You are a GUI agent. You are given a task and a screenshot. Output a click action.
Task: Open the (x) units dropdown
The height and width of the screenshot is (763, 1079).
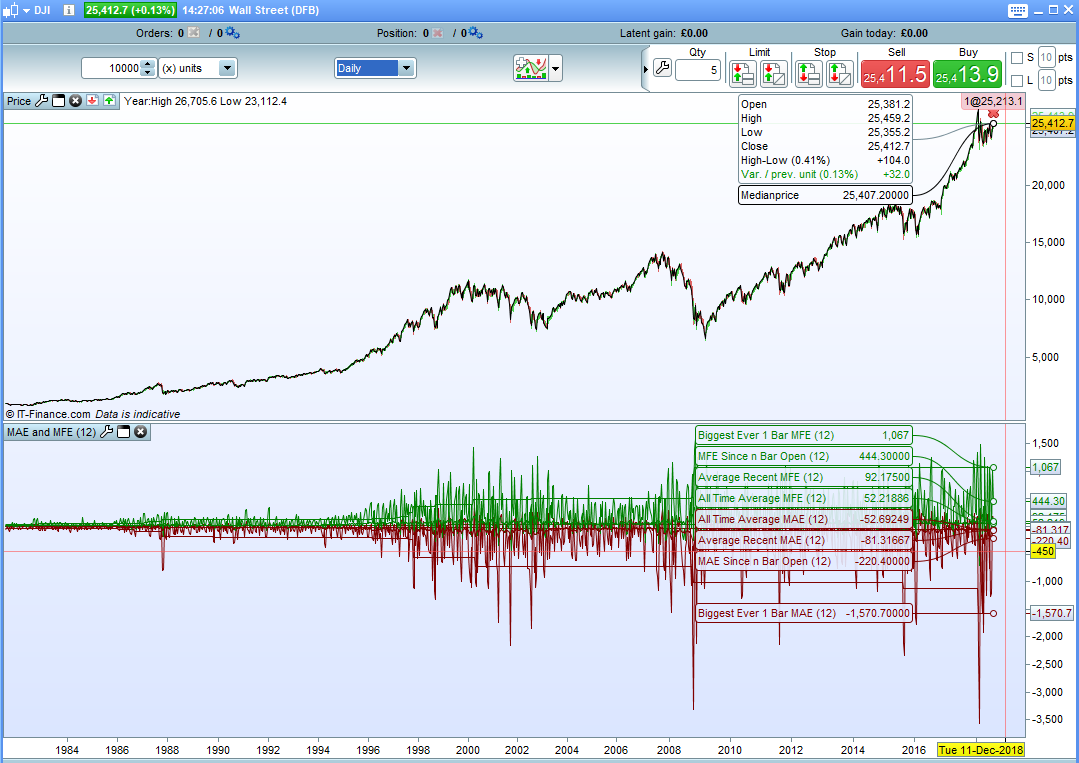click(x=198, y=68)
